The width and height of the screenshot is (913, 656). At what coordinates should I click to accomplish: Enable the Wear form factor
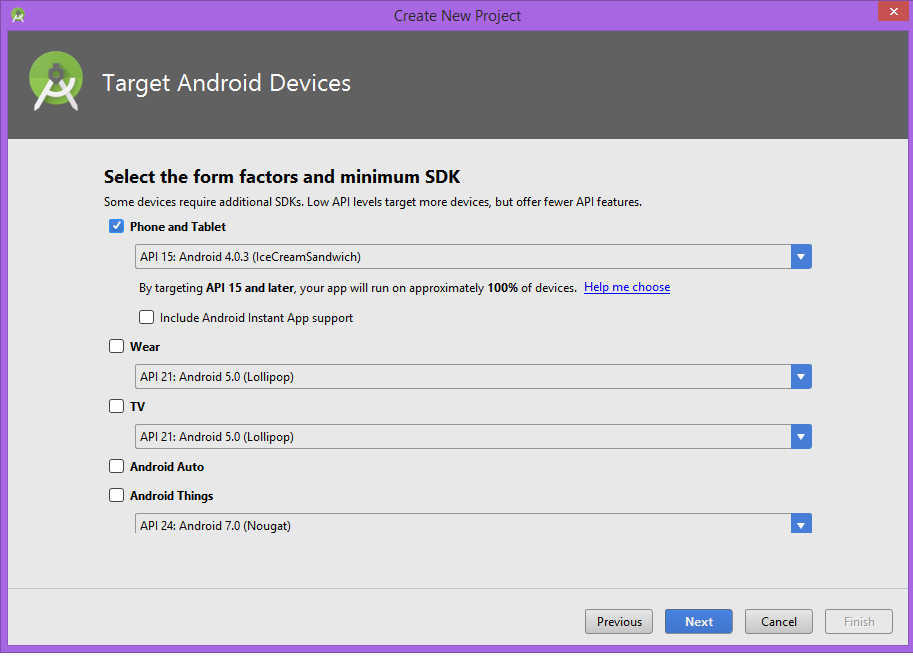point(116,346)
